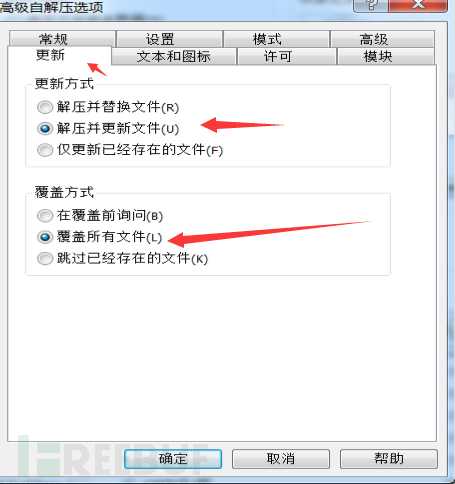Click the 取消 button
455x484 pixels.
pos(281,459)
